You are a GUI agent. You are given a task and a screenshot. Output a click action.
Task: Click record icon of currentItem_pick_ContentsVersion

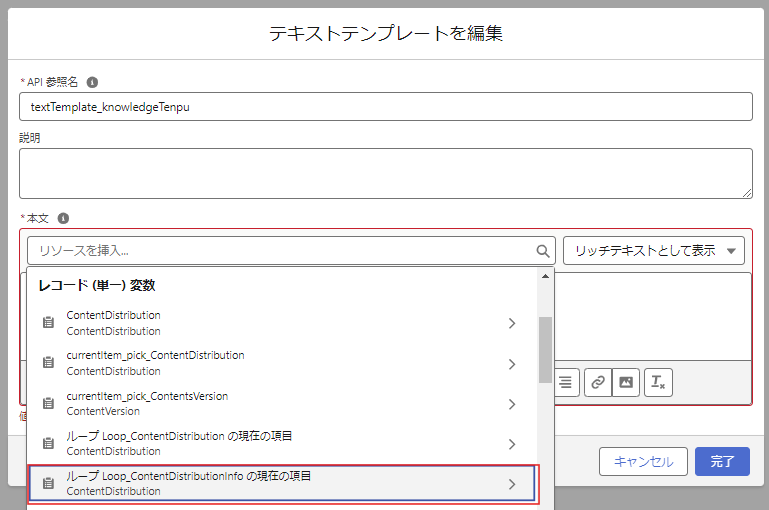click(x=48, y=403)
